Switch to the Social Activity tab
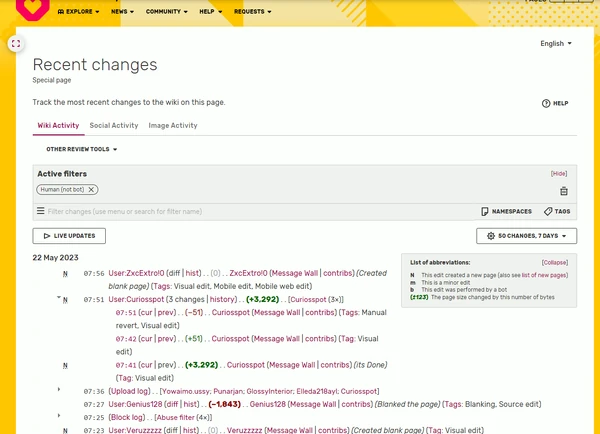Screen dimensions: 600x434 click(113, 126)
